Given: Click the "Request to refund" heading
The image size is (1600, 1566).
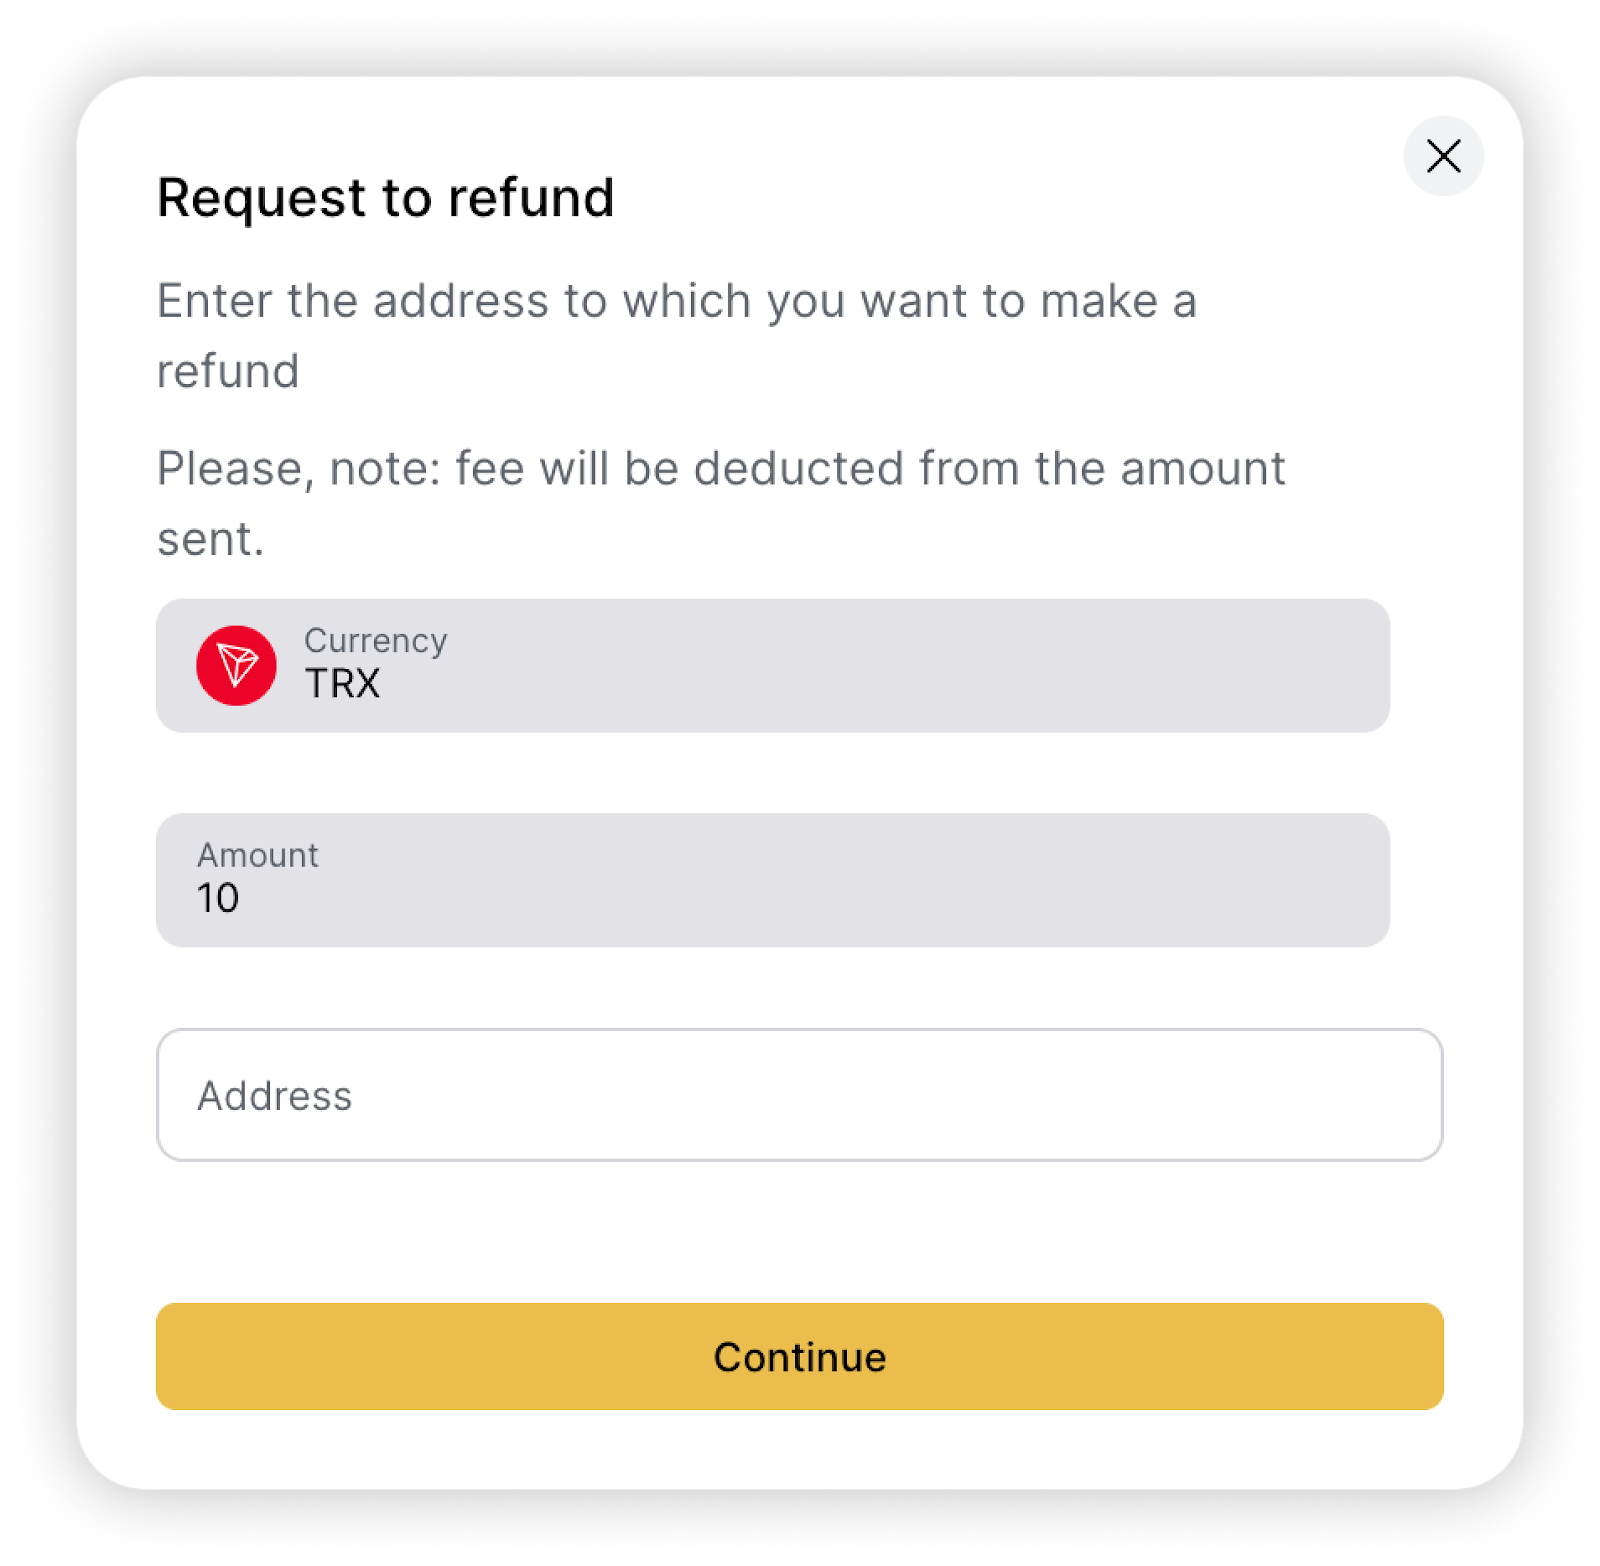Looking at the screenshot, I should (x=386, y=197).
